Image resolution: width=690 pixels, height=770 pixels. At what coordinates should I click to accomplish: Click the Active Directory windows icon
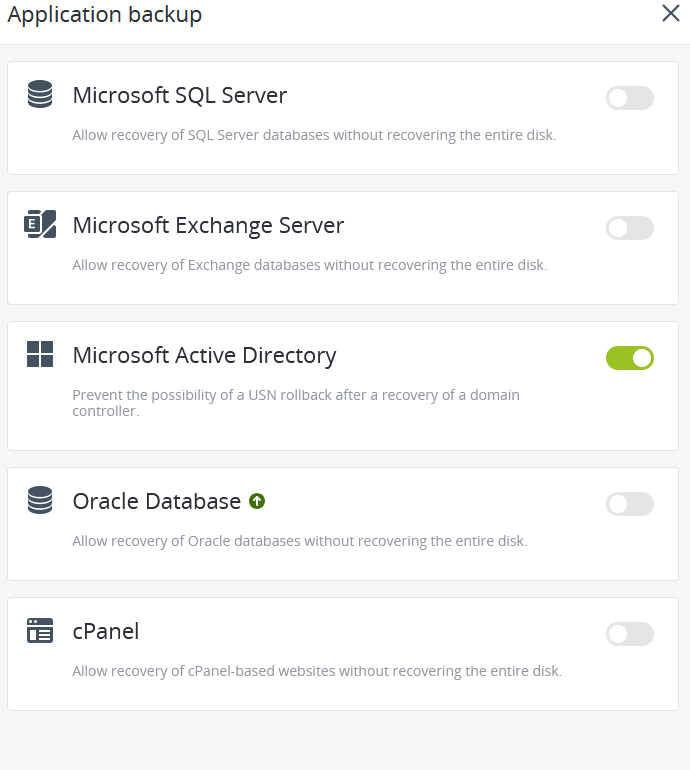point(40,354)
